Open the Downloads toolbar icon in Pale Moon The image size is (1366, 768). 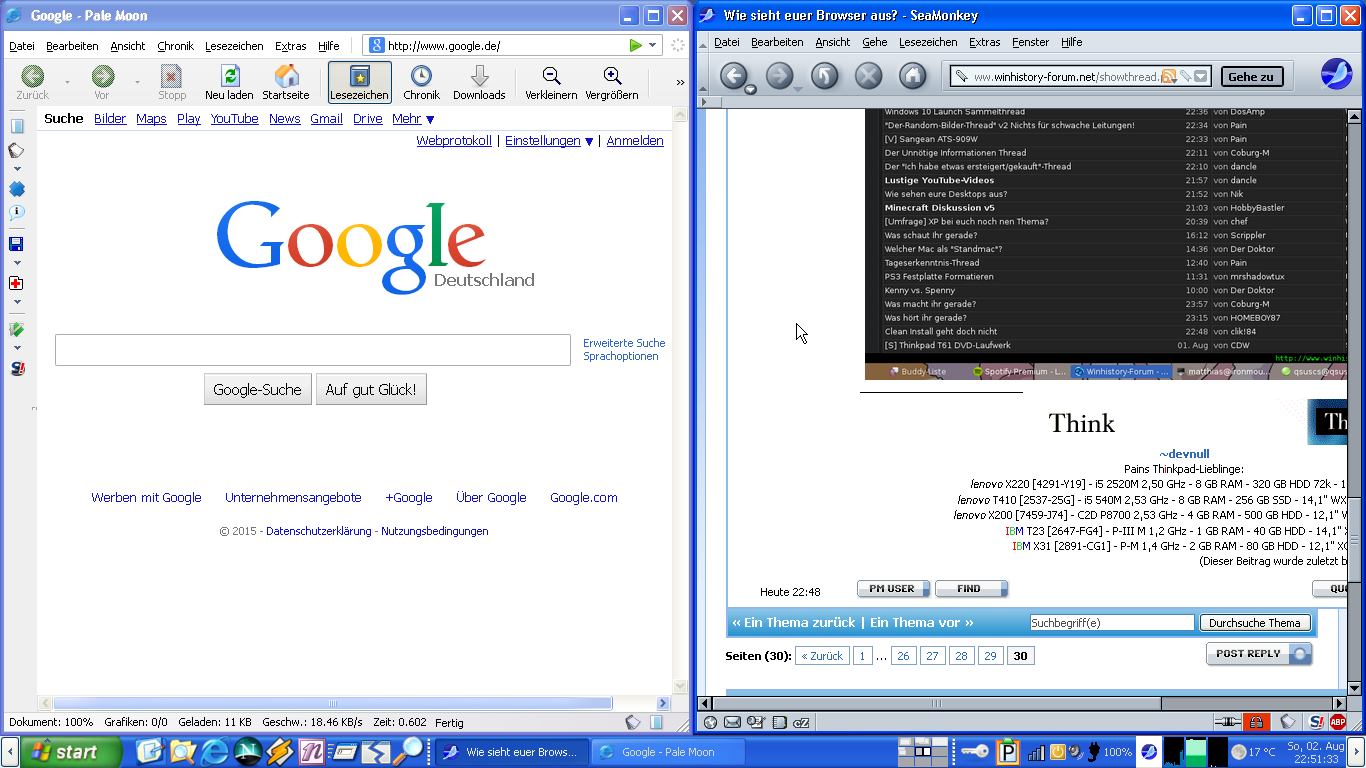479,77
